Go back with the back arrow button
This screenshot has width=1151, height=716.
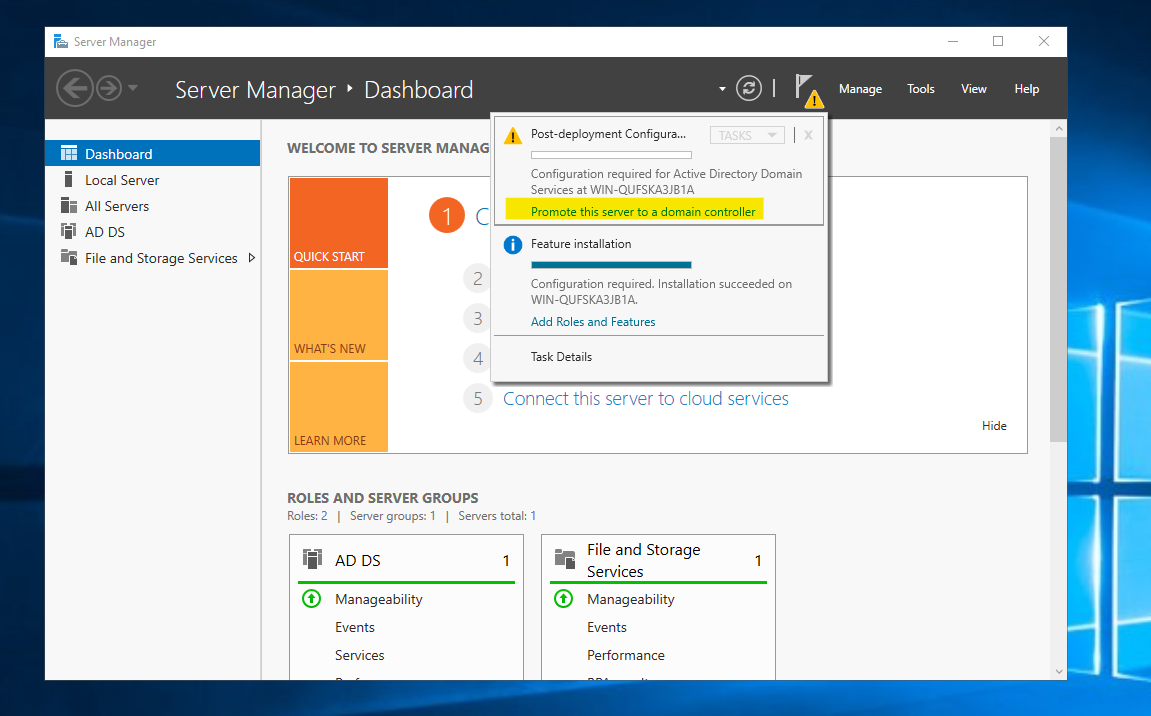[x=75, y=89]
